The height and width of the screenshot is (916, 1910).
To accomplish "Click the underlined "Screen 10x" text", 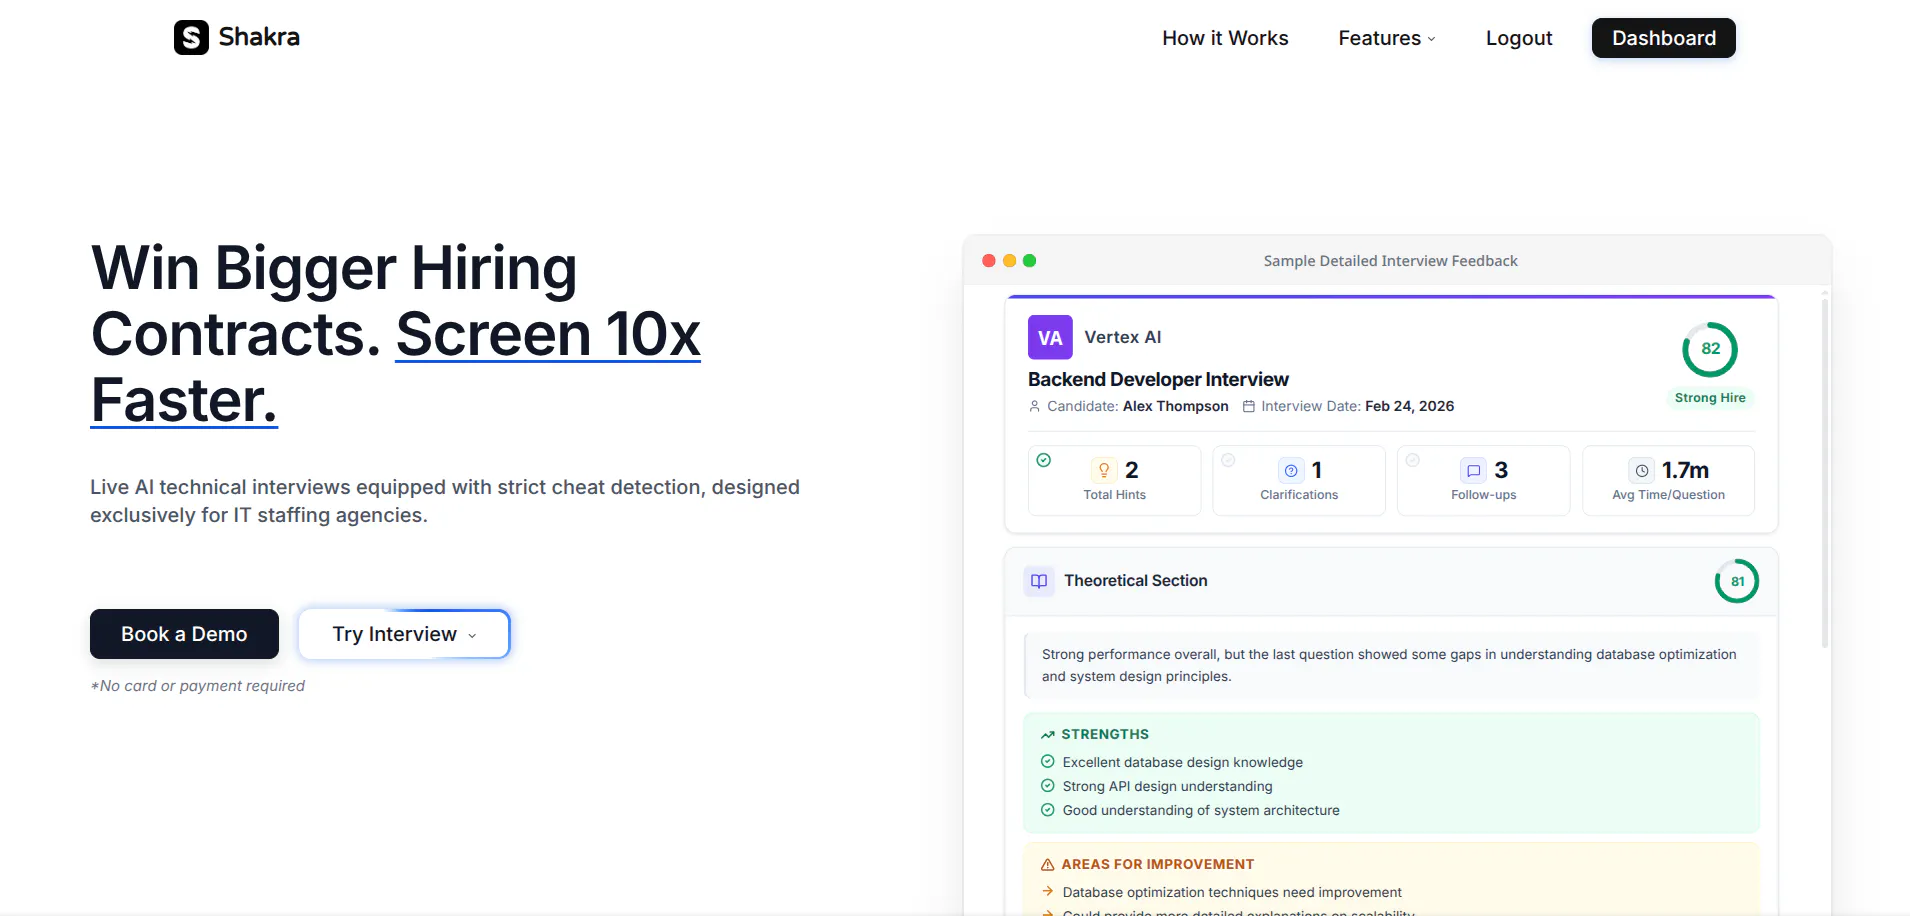I will [548, 334].
